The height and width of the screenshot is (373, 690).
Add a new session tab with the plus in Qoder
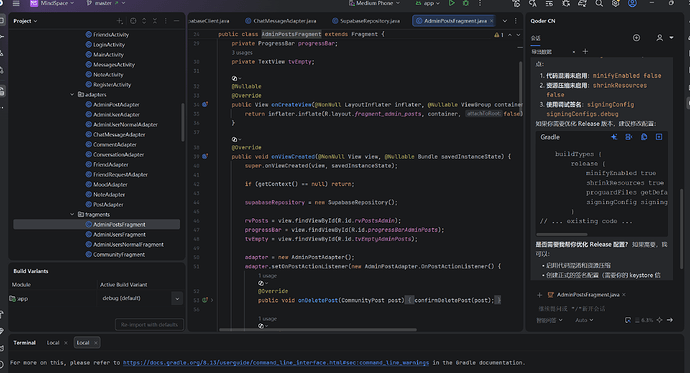[x=585, y=51]
